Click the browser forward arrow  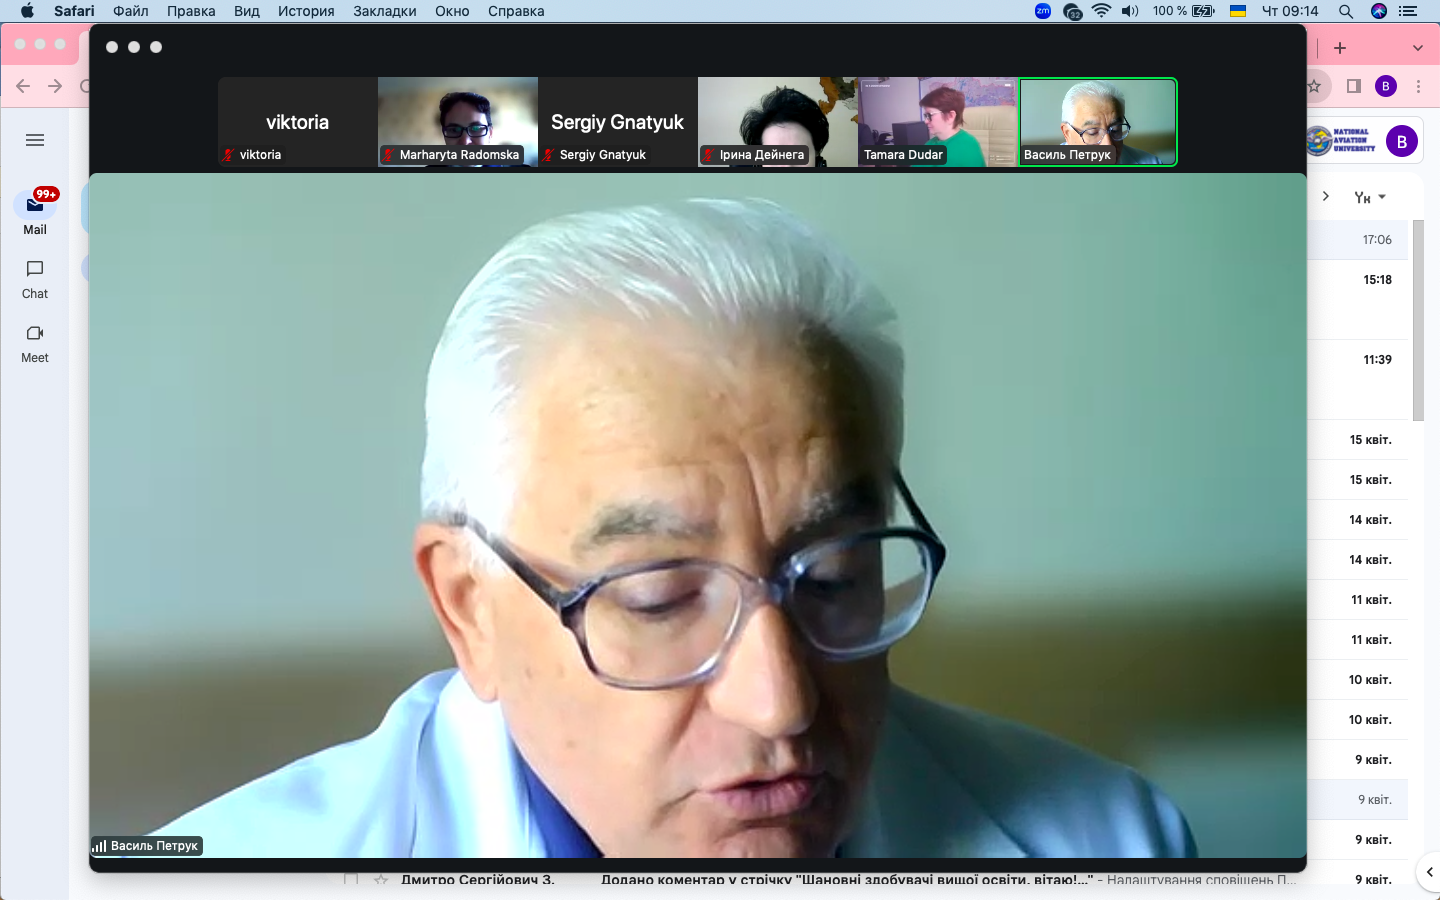[55, 86]
